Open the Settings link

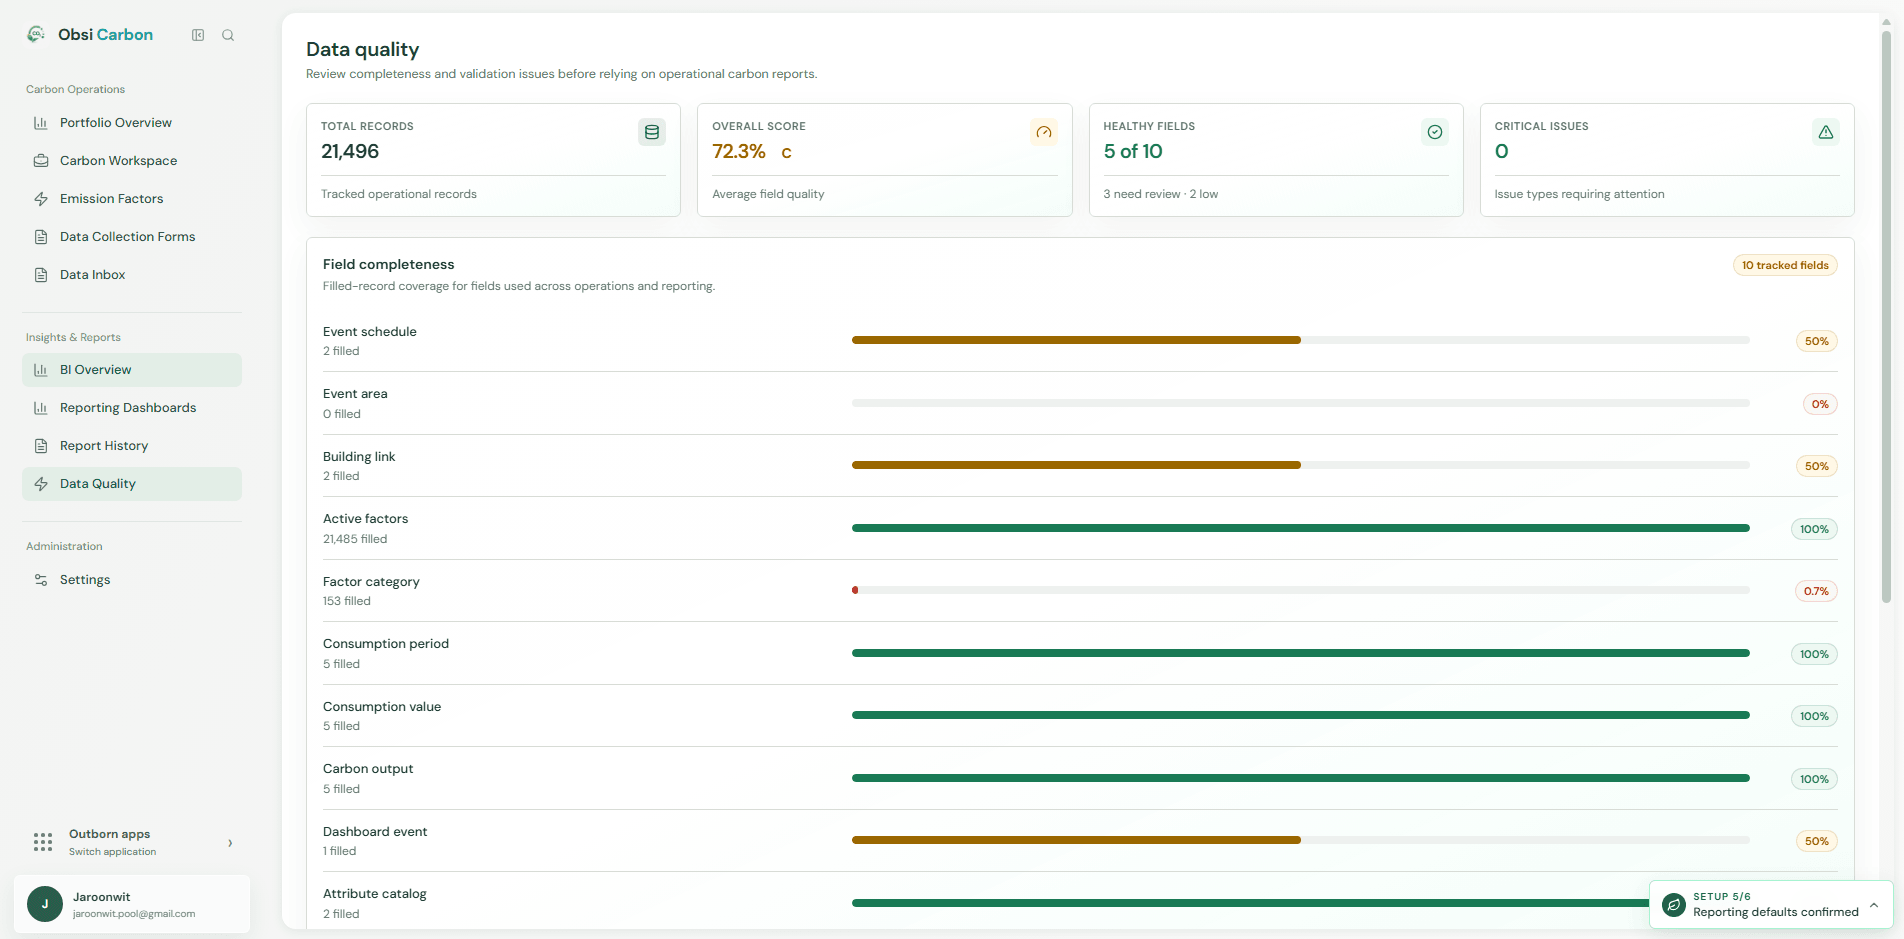(x=132, y=580)
